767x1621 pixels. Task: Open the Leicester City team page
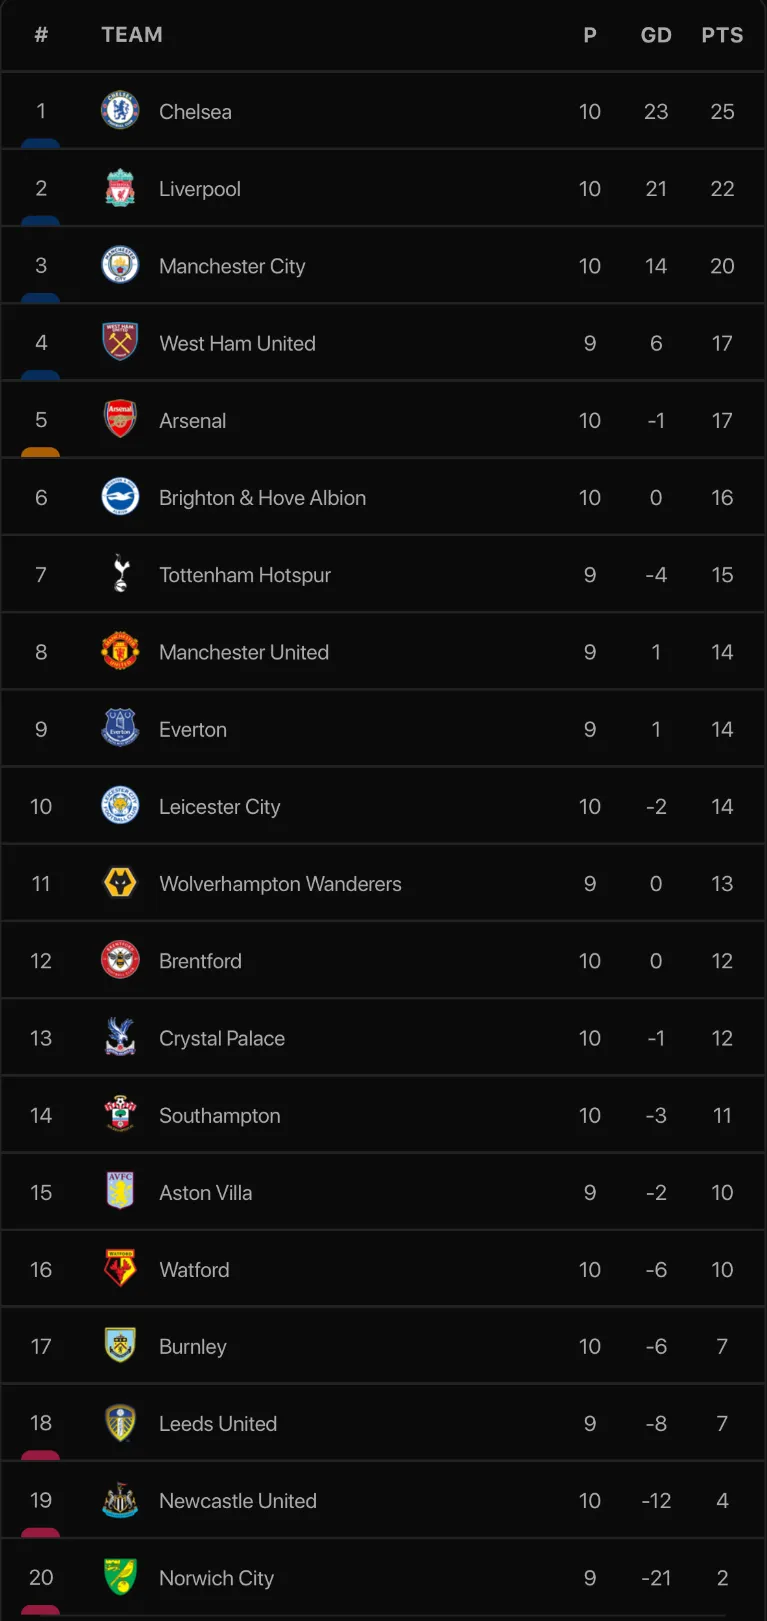[x=220, y=807]
